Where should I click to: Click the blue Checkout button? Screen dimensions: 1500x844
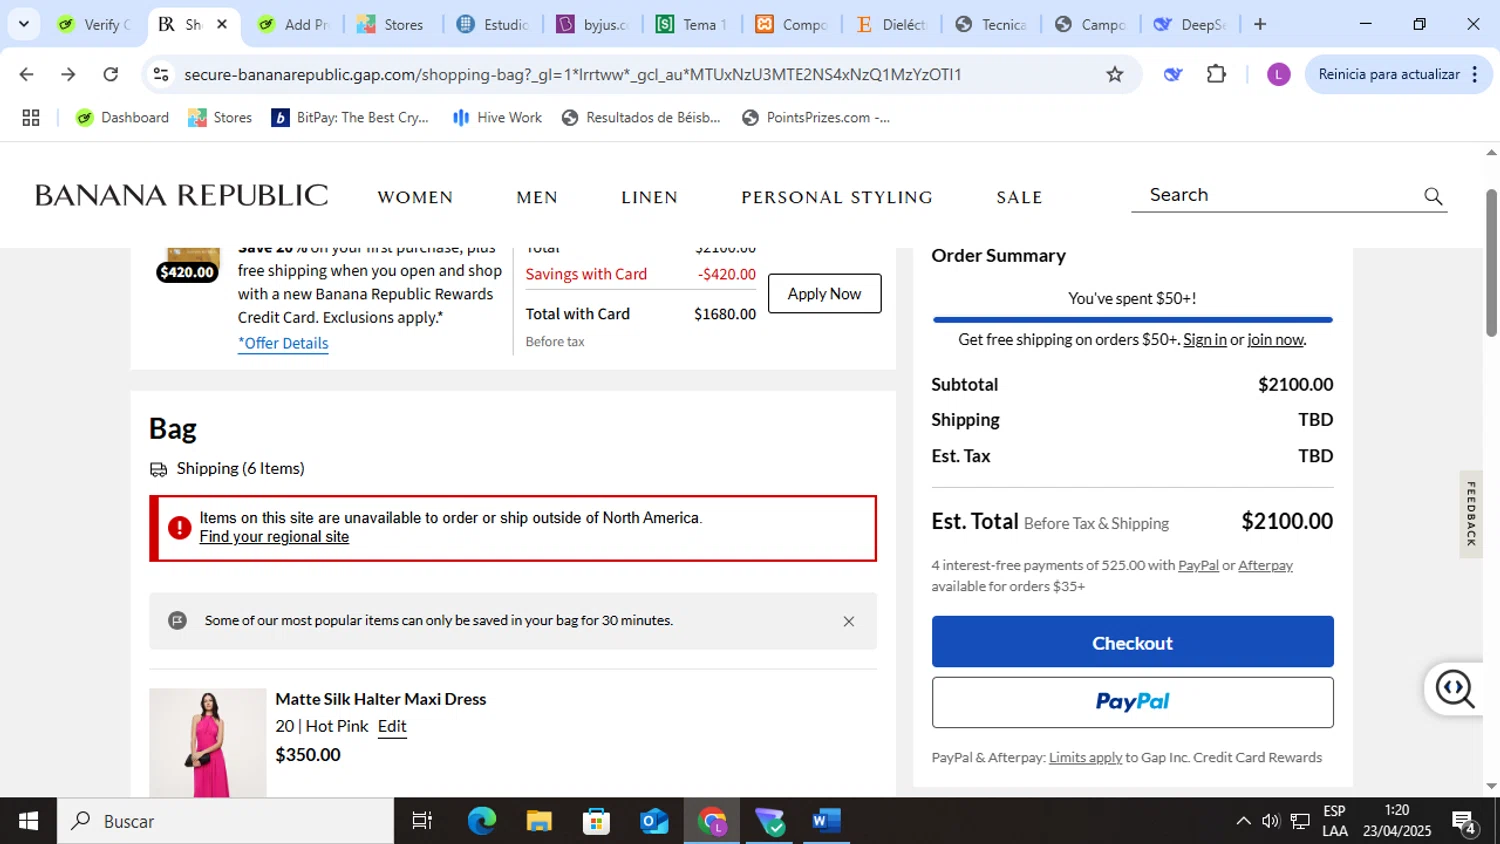pyautogui.click(x=1132, y=642)
